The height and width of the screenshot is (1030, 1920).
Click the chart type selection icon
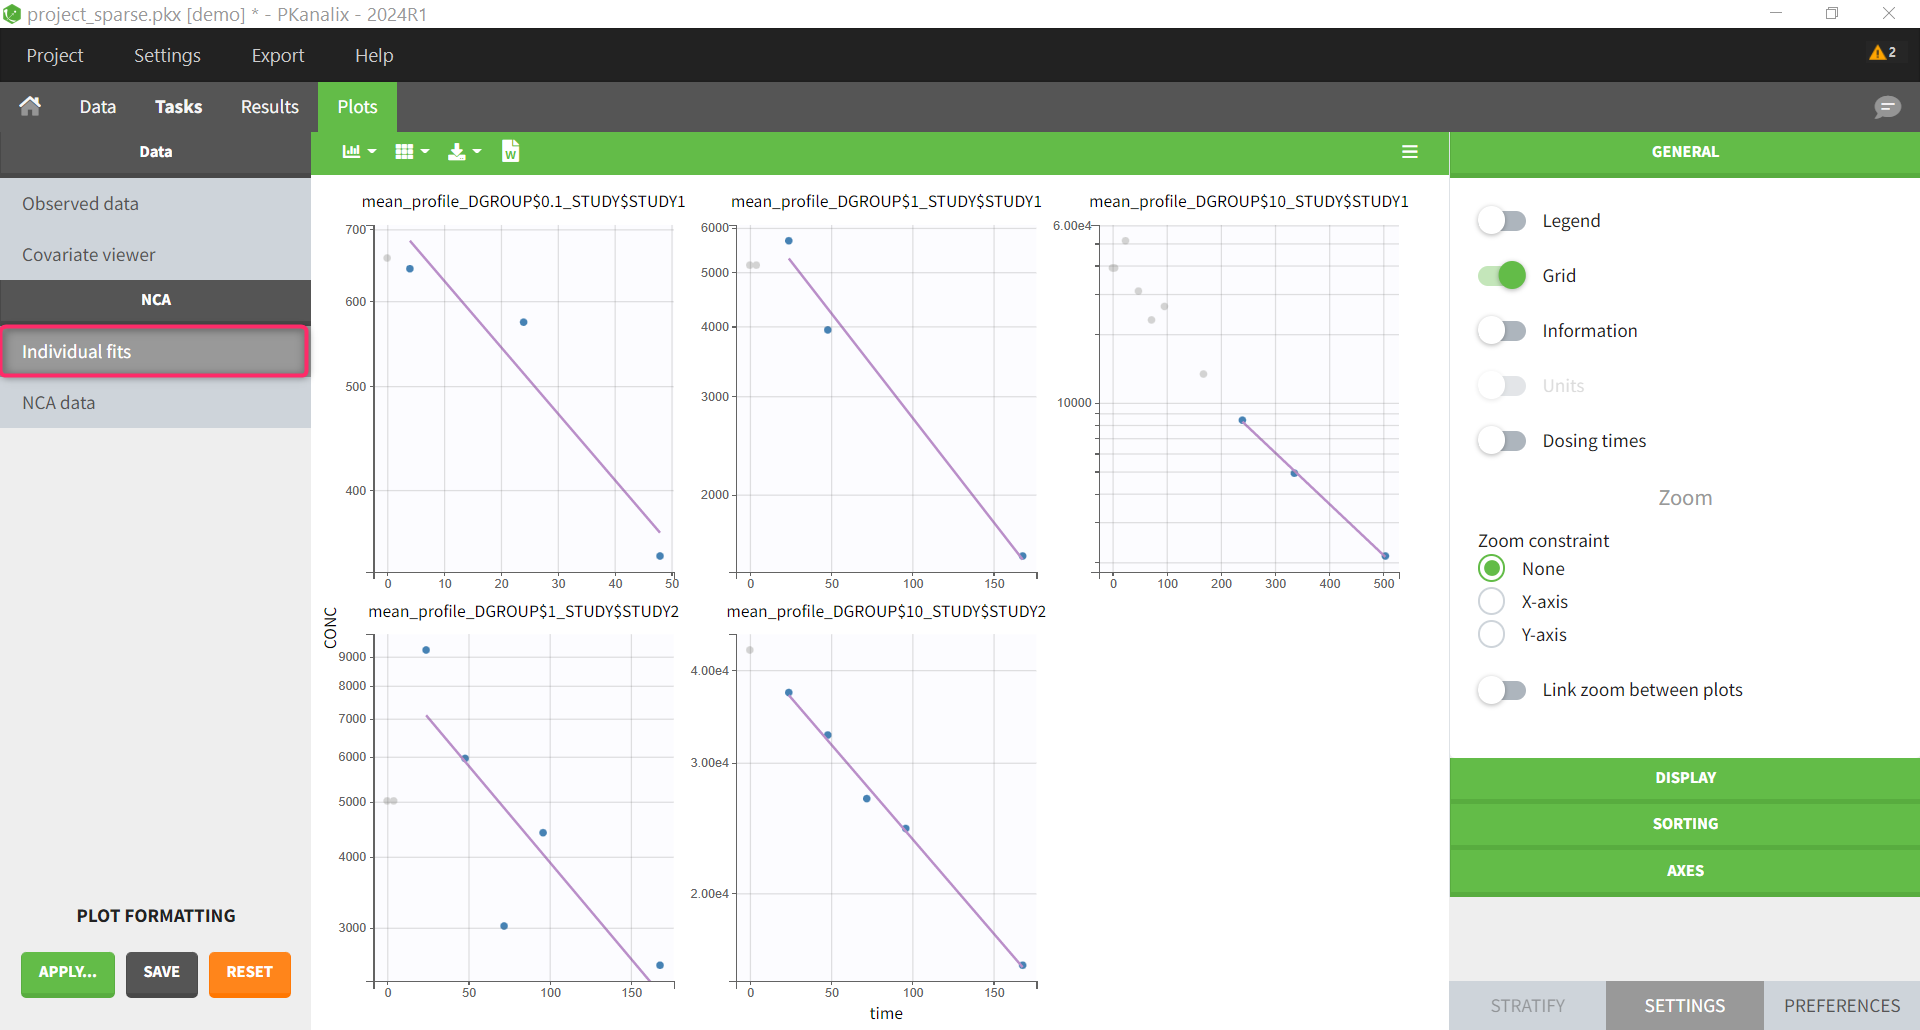pyautogui.click(x=358, y=152)
